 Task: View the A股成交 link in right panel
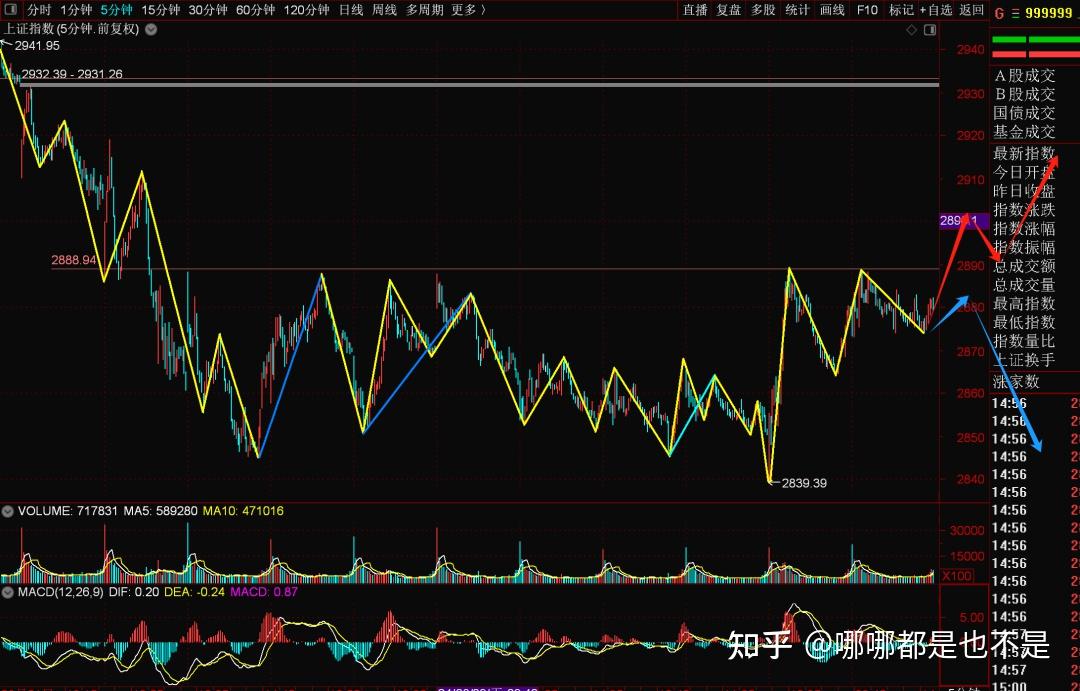pyautogui.click(x=1025, y=75)
